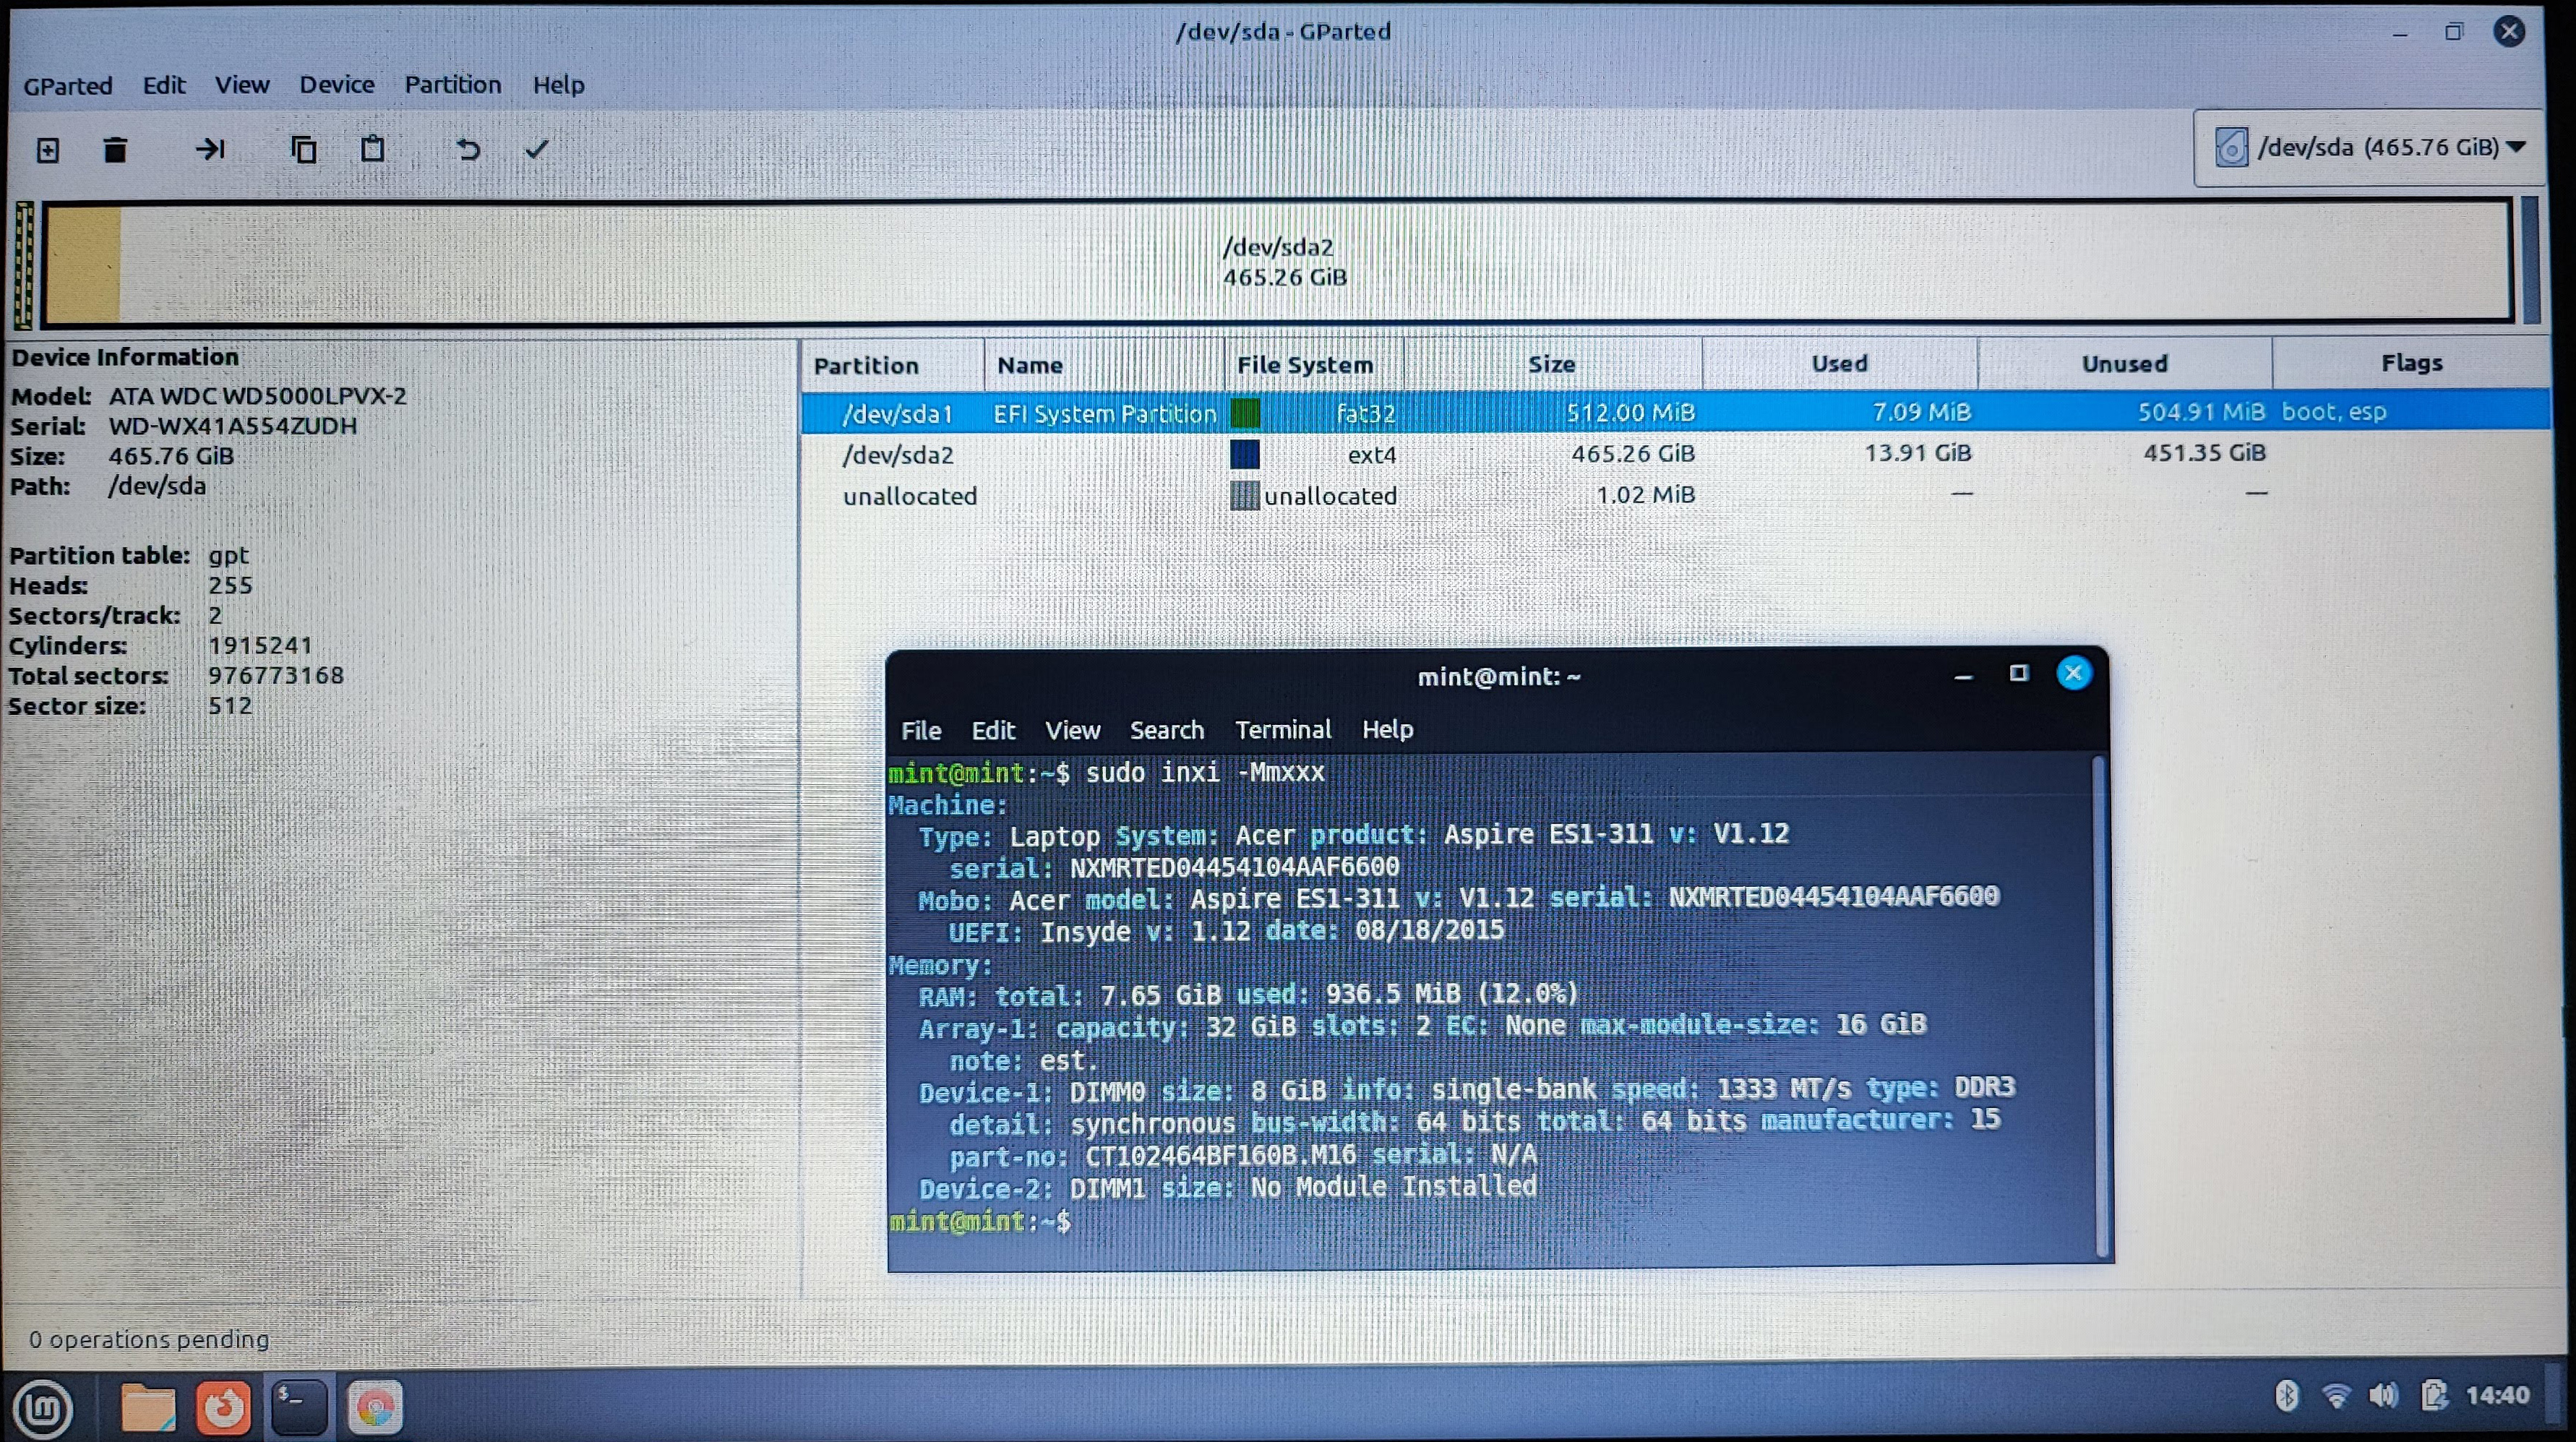The image size is (2576, 1442).
Task: Open the terminal's Search menu
Action: pyautogui.click(x=1166, y=730)
